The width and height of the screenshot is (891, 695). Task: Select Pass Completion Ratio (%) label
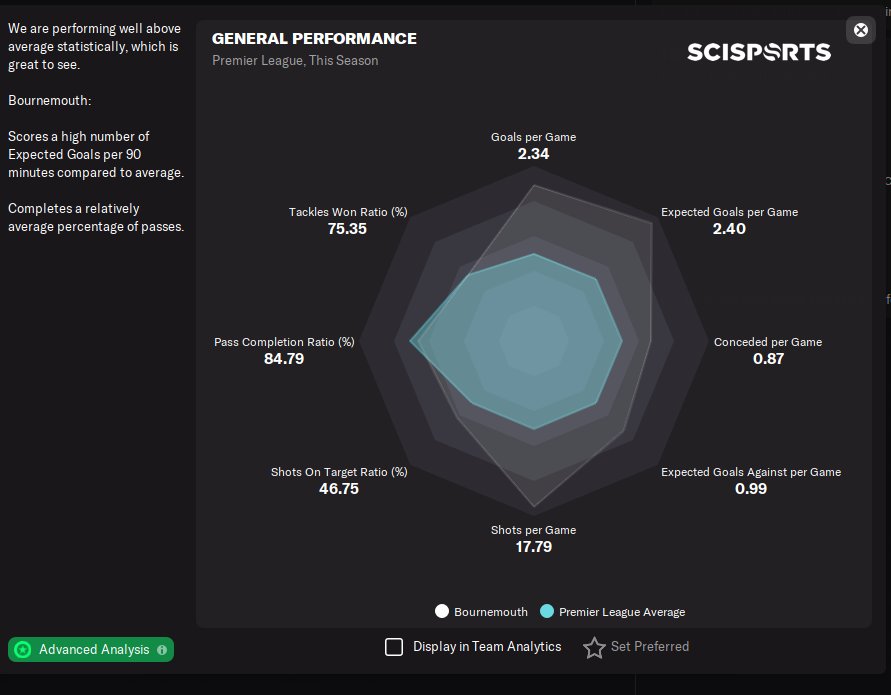tap(284, 342)
